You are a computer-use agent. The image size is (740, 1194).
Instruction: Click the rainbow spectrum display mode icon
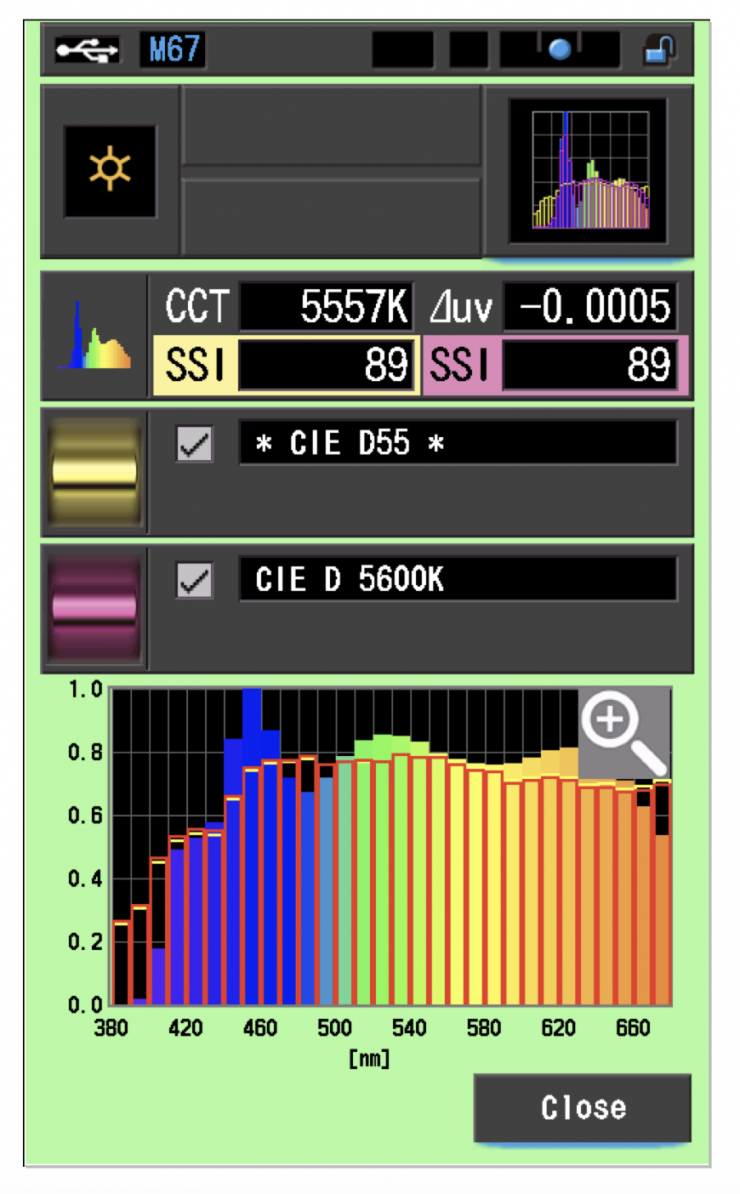click(x=94, y=336)
